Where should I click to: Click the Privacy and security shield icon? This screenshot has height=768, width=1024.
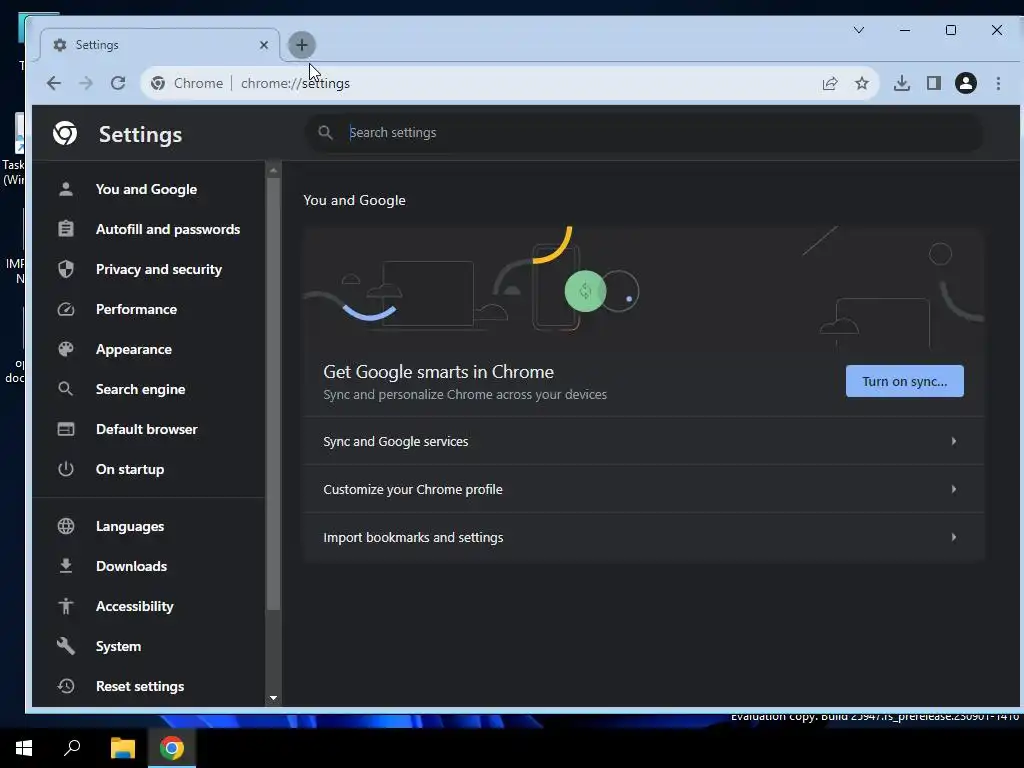65,269
